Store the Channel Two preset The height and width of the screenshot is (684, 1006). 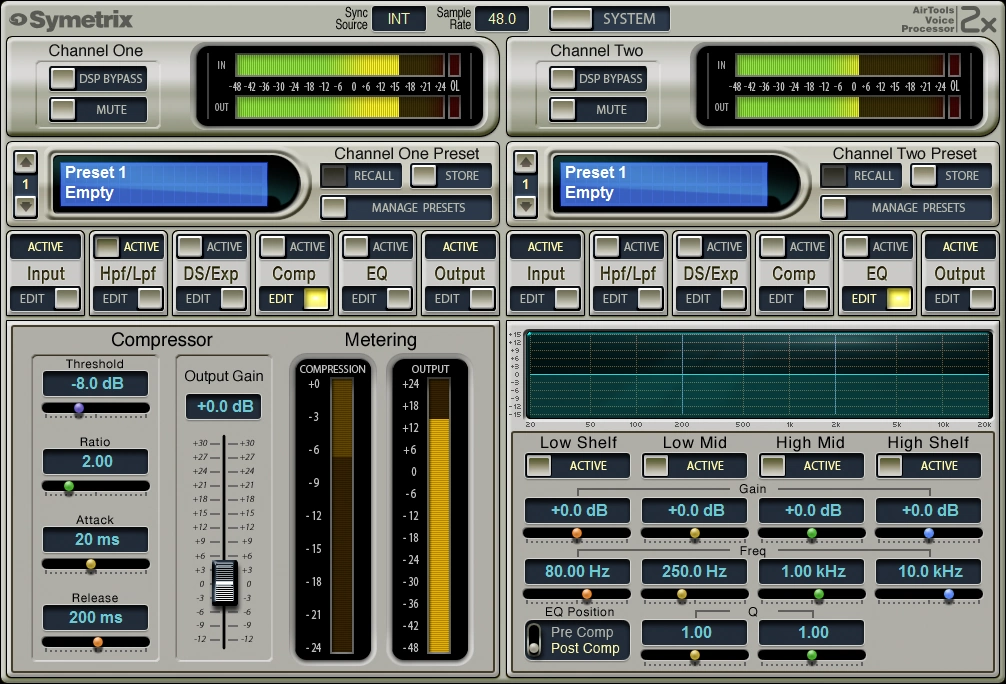point(951,176)
